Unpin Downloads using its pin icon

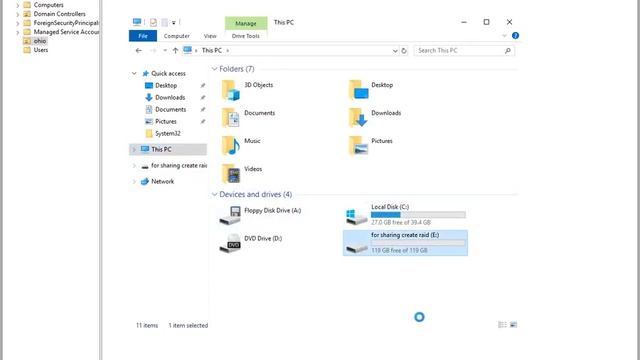[203, 98]
